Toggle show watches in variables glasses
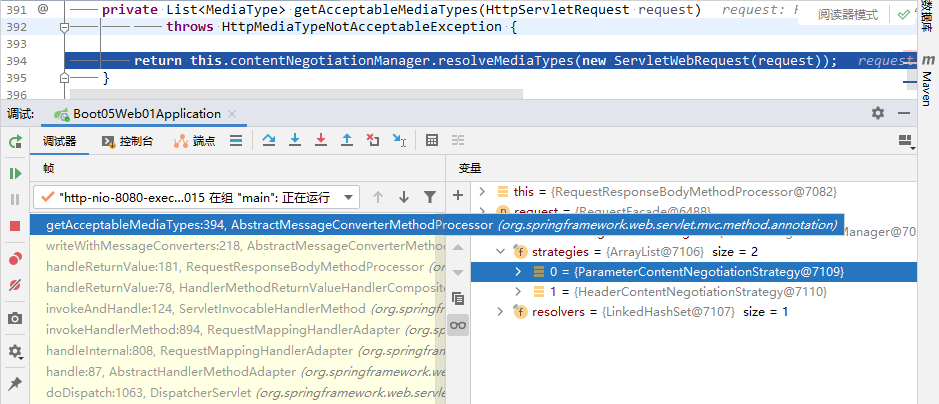The width and height of the screenshot is (939, 404). [458, 325]
